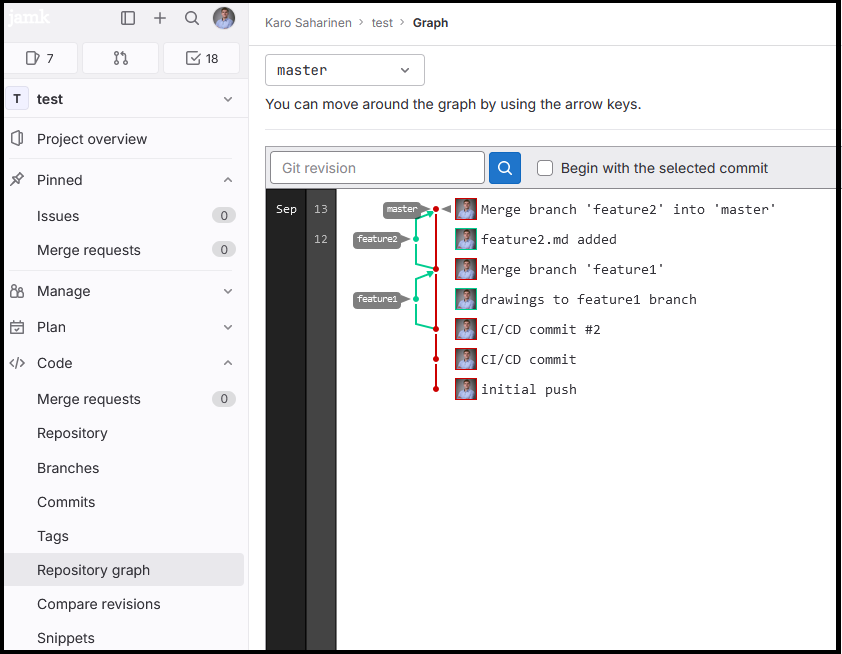The image size is (842, 654).
Task: Open Repository graph in sidebar
Action: 93,570
